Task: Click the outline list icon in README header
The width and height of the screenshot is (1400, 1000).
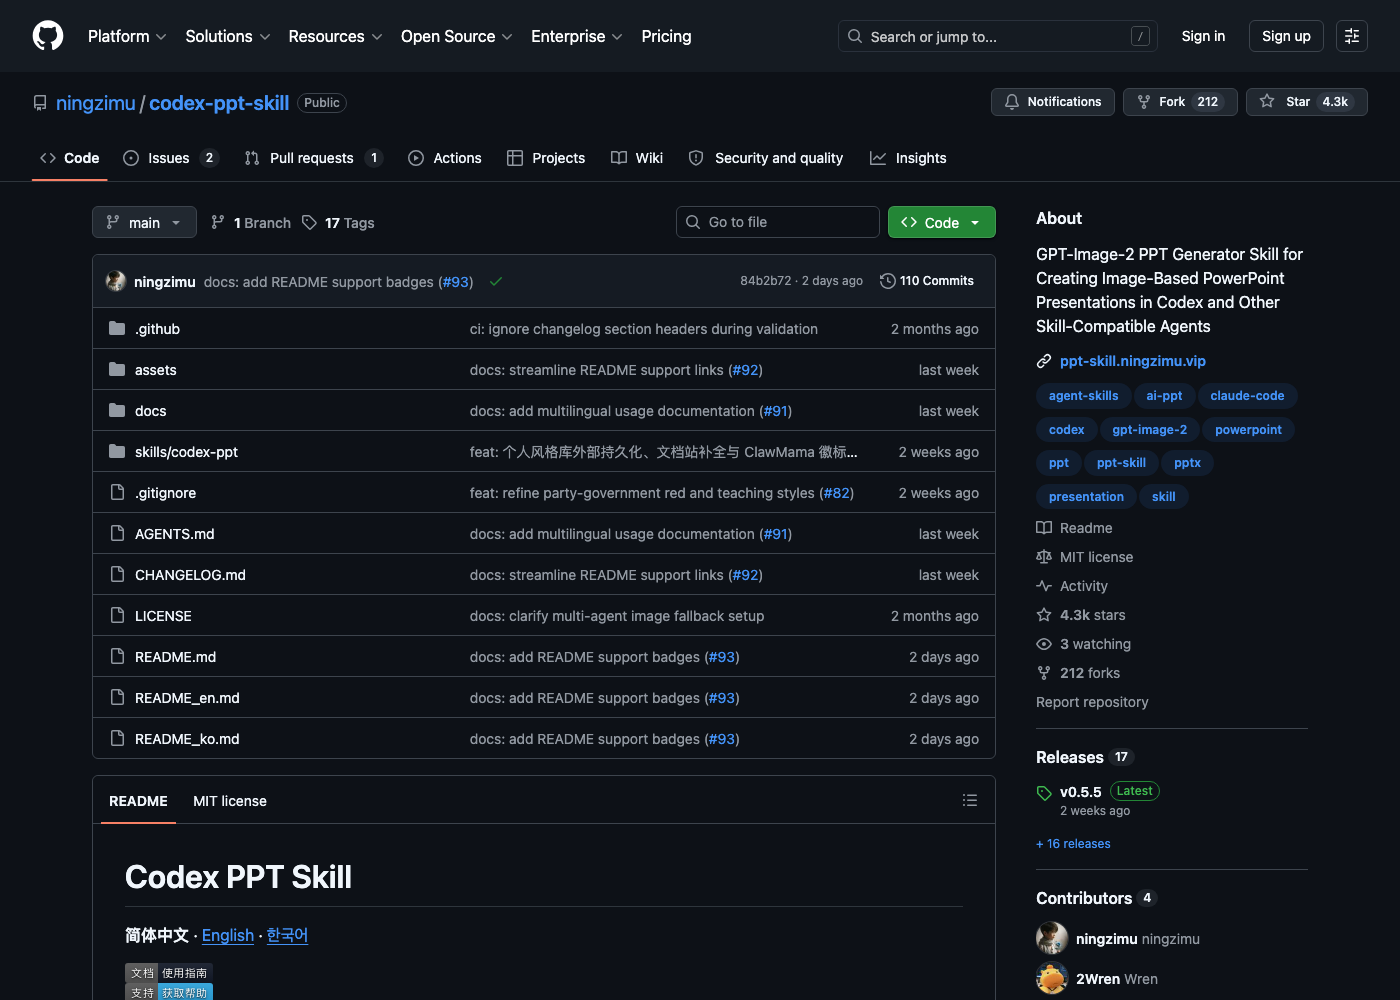Action: coord(970,800)
